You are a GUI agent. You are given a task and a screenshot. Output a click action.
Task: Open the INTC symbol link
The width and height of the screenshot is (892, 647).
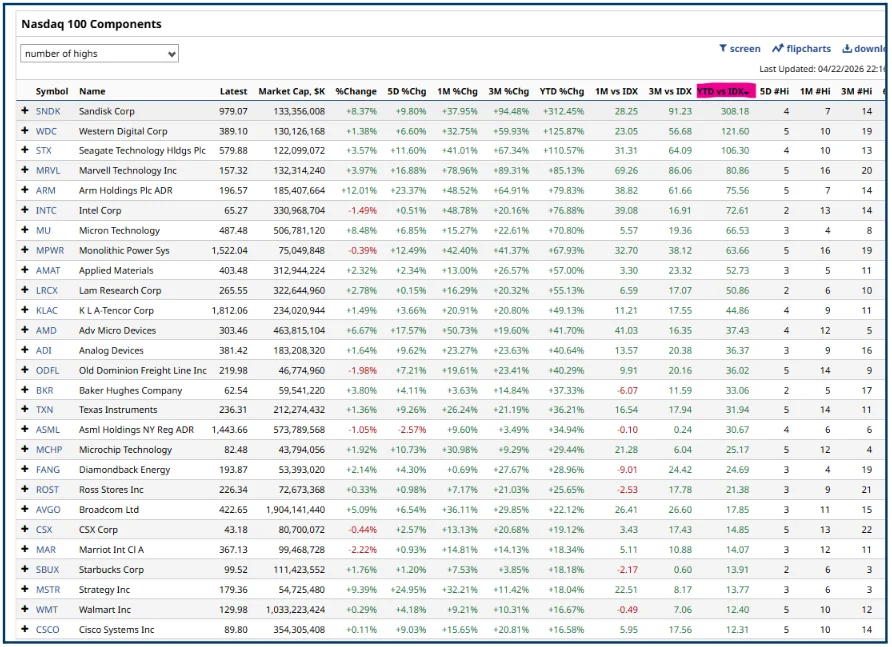click(46, 210)
